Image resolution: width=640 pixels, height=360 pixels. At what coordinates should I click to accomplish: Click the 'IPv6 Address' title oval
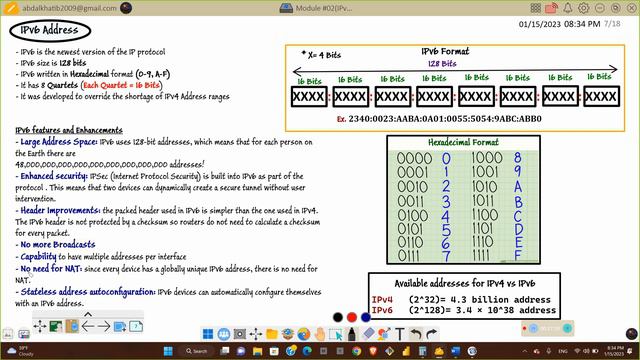tap(50, 31)
